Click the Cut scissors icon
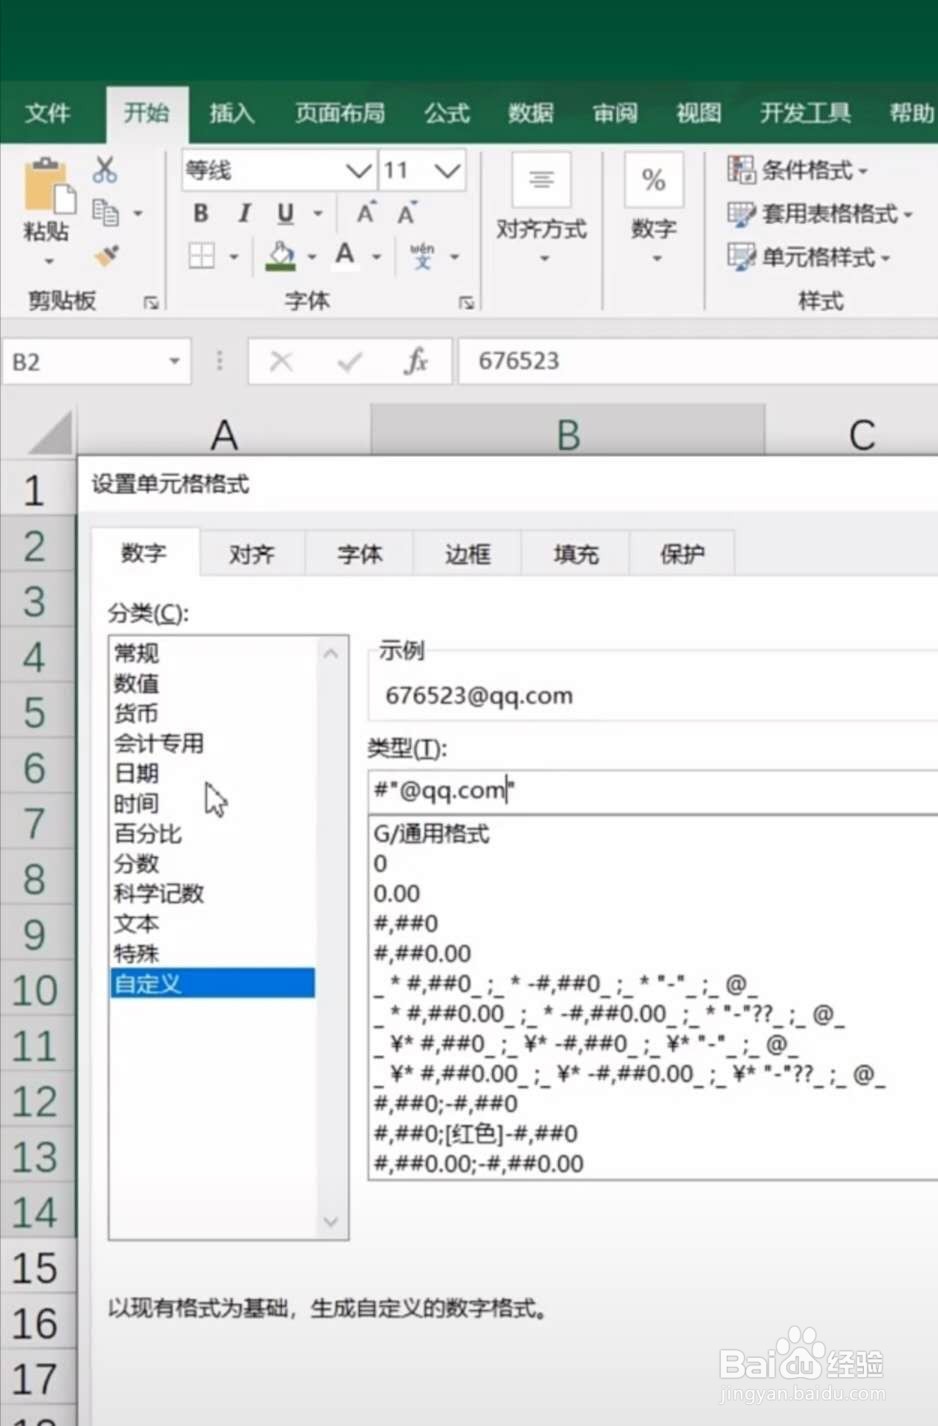Screen dimensions: 938x1426 click(104, 169)
